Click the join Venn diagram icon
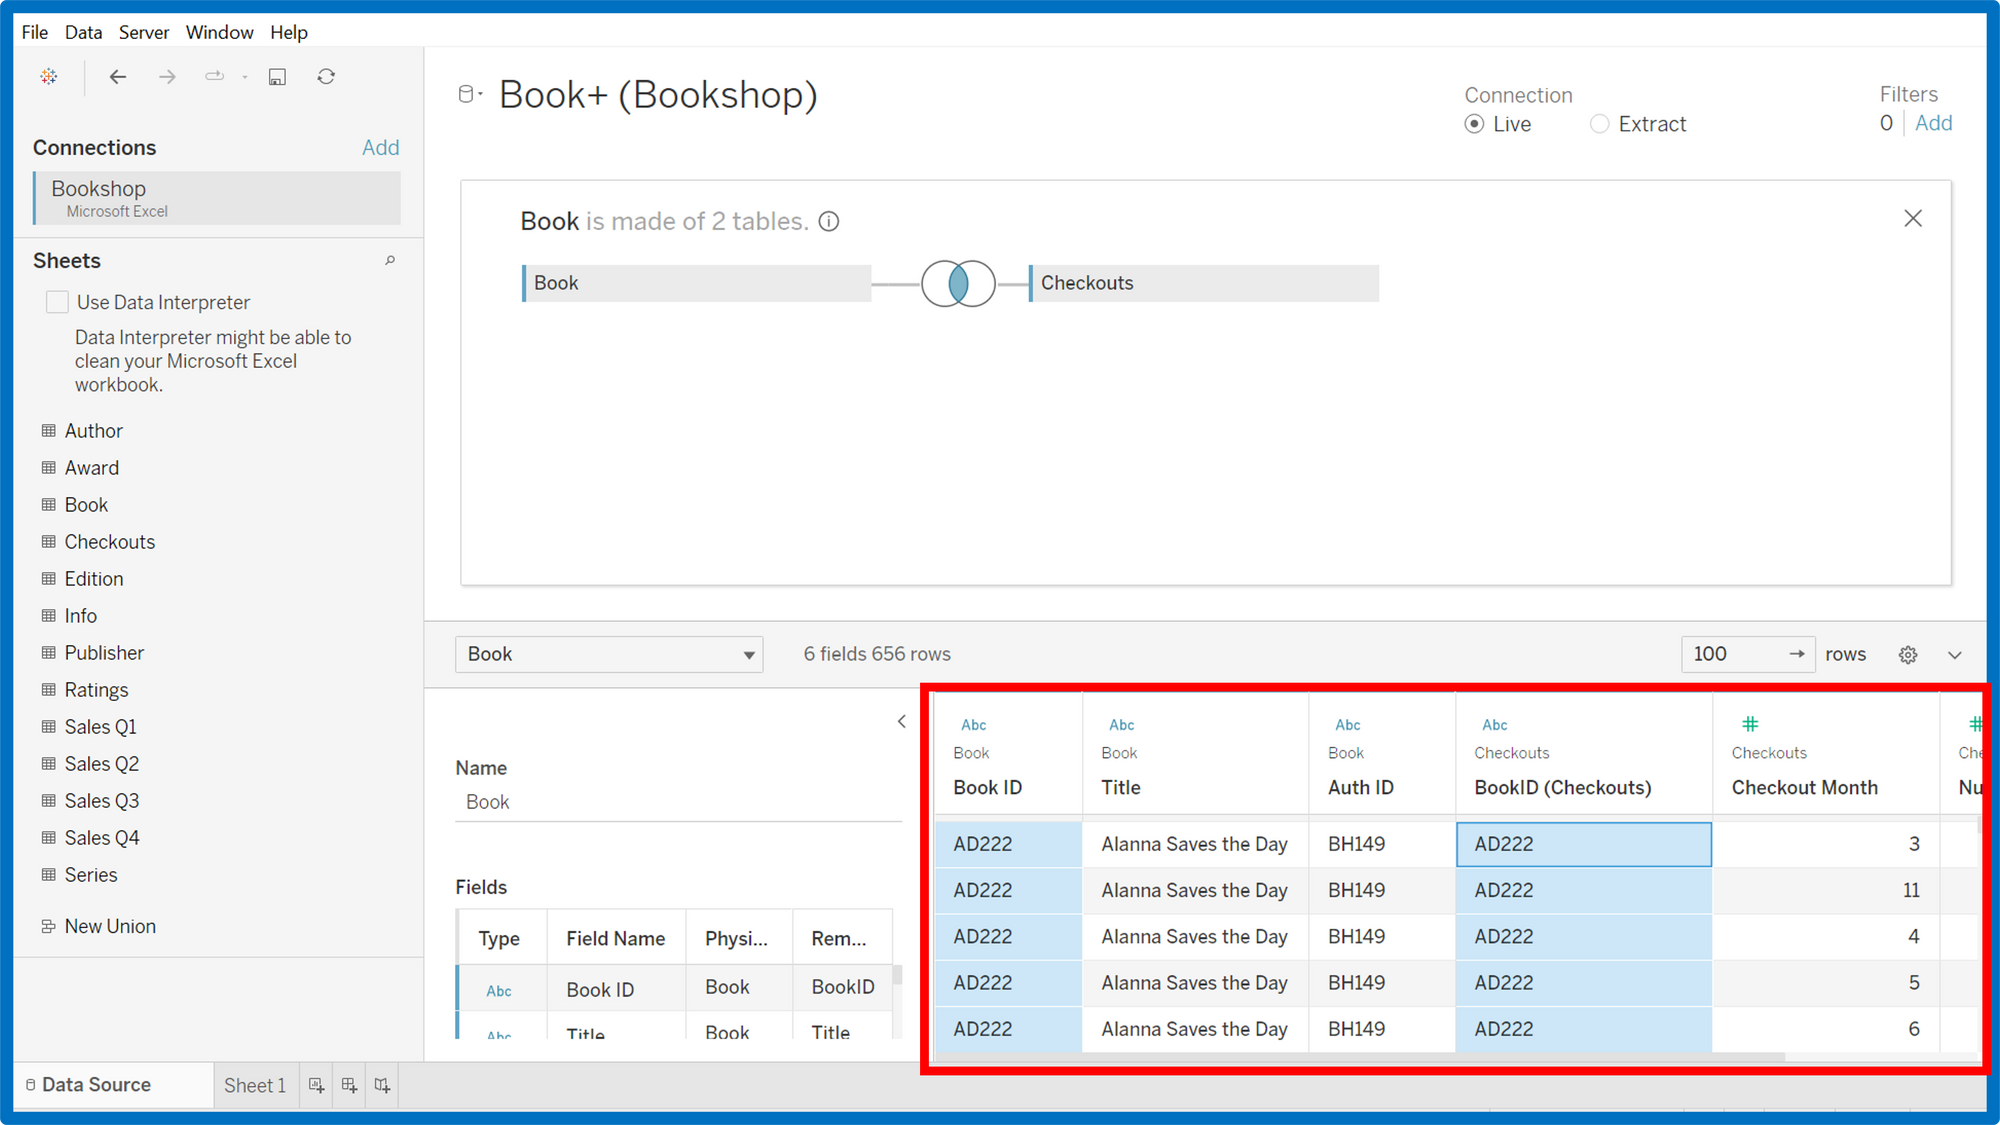Screen dimensions: 2000x1125 click(957, 284)
